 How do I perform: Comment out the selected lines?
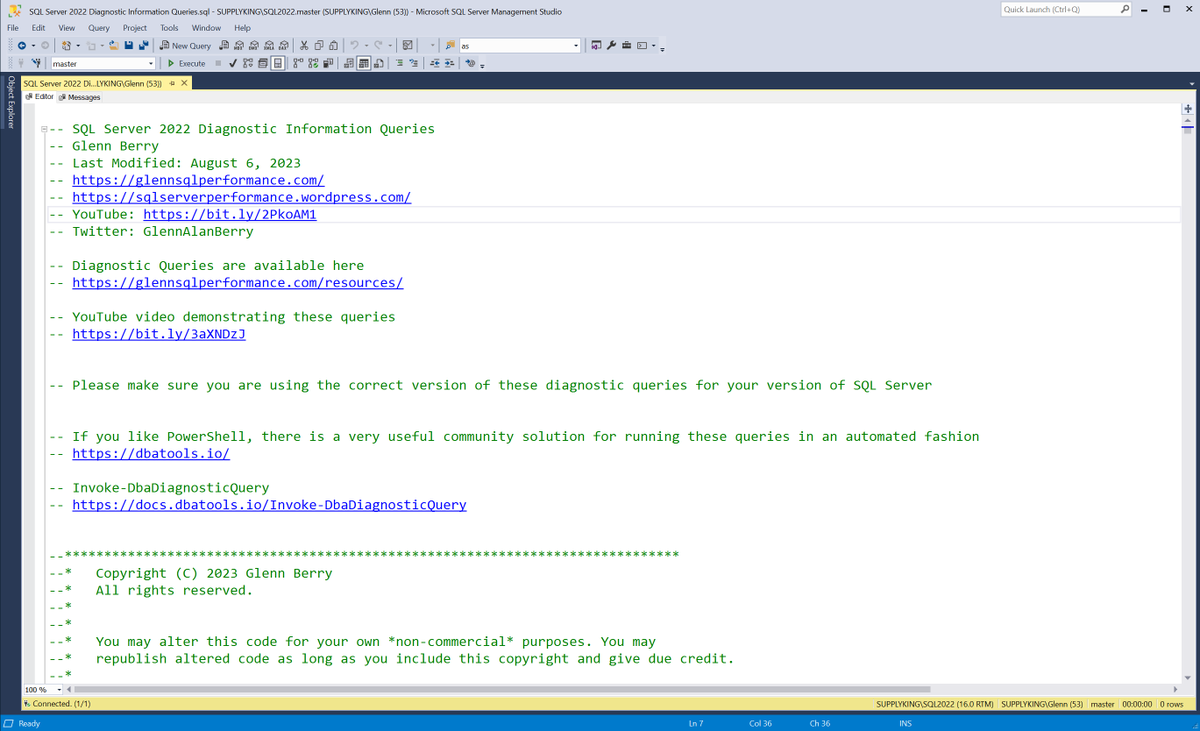click(x=400, y=62)
